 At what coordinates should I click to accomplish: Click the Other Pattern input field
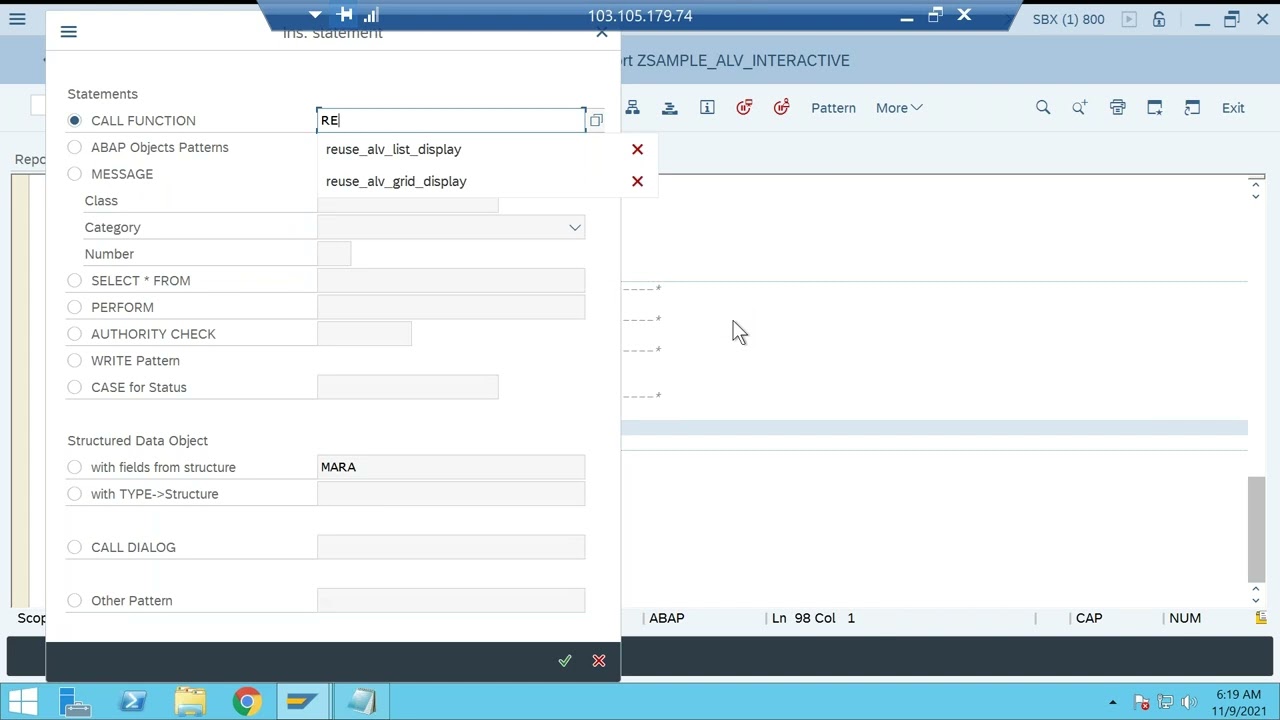coord(451,601)
